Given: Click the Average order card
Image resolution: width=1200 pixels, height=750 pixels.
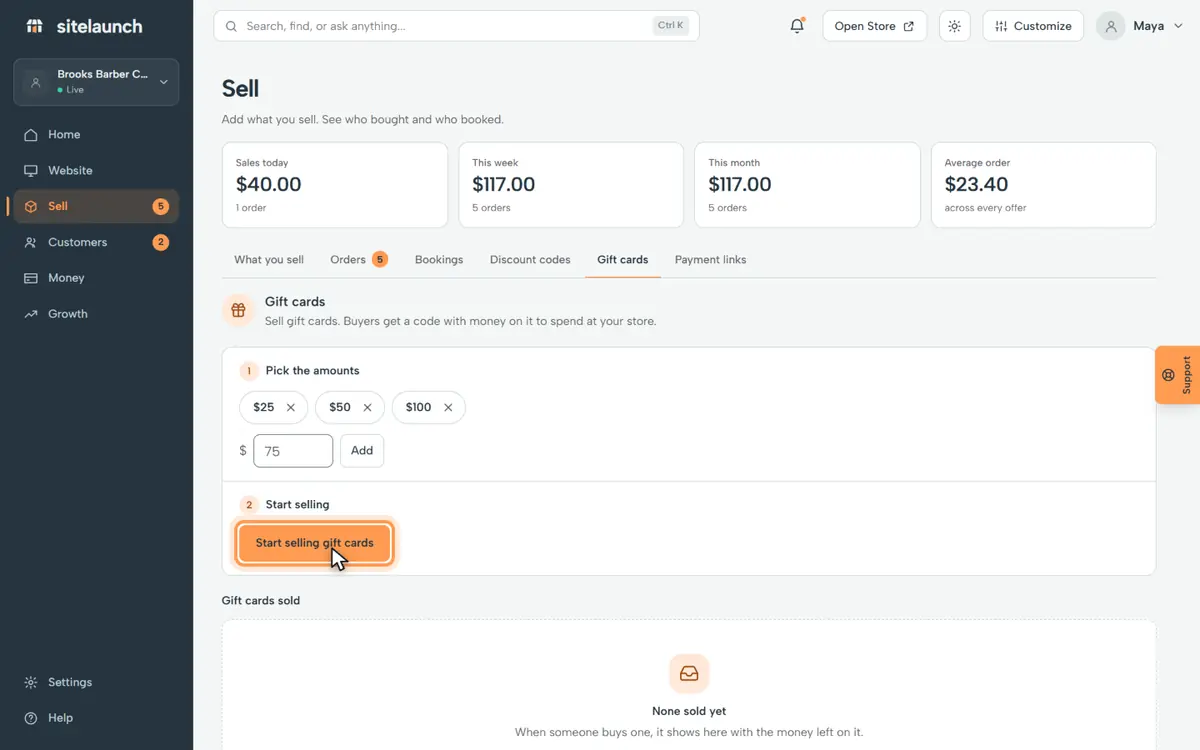Looking at the screenshot, I should [x=1043, y=185].
